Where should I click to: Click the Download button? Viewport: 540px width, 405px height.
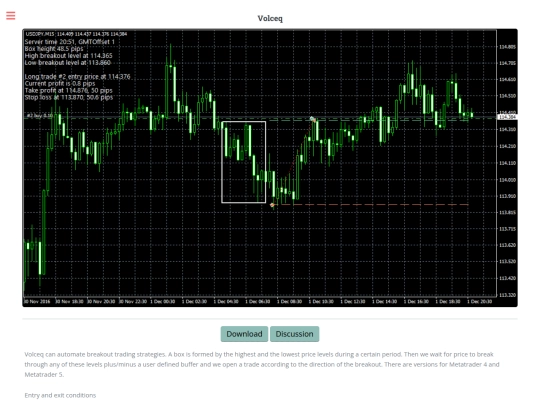point(244,334)
